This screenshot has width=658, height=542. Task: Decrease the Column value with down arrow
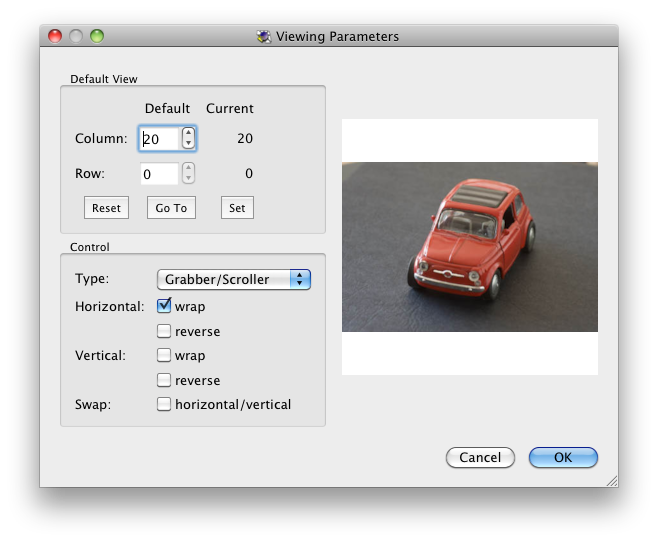(x=188, y=143)
